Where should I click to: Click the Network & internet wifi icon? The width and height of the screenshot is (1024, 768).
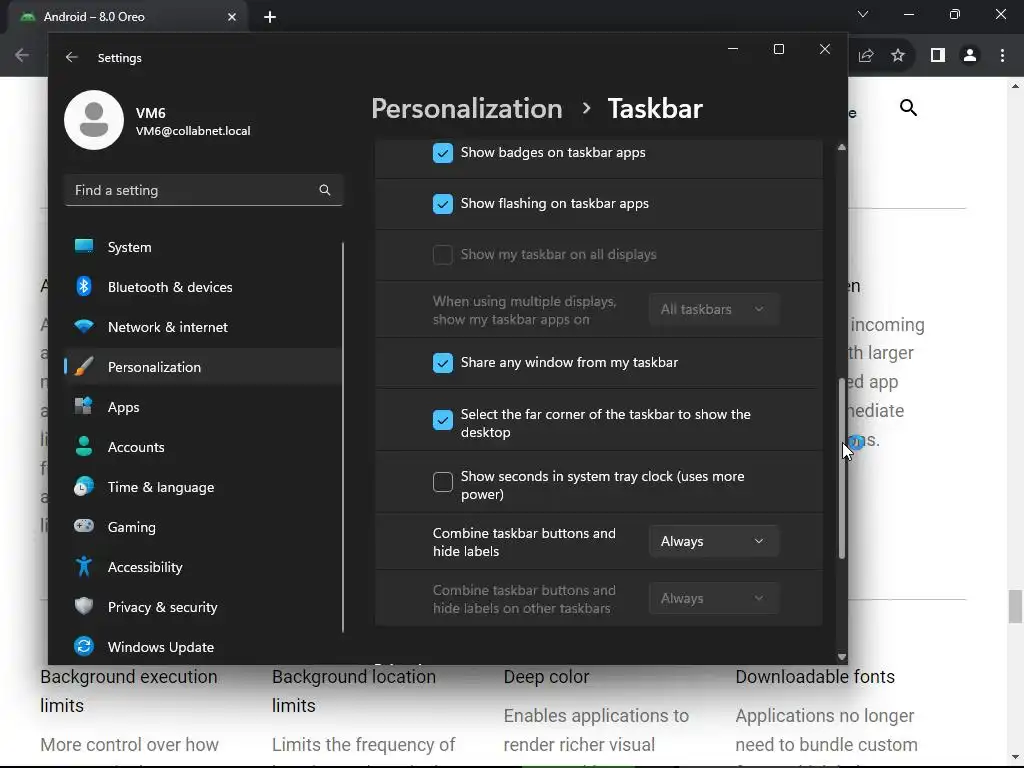pyautogui.click(x=84, y=327)
